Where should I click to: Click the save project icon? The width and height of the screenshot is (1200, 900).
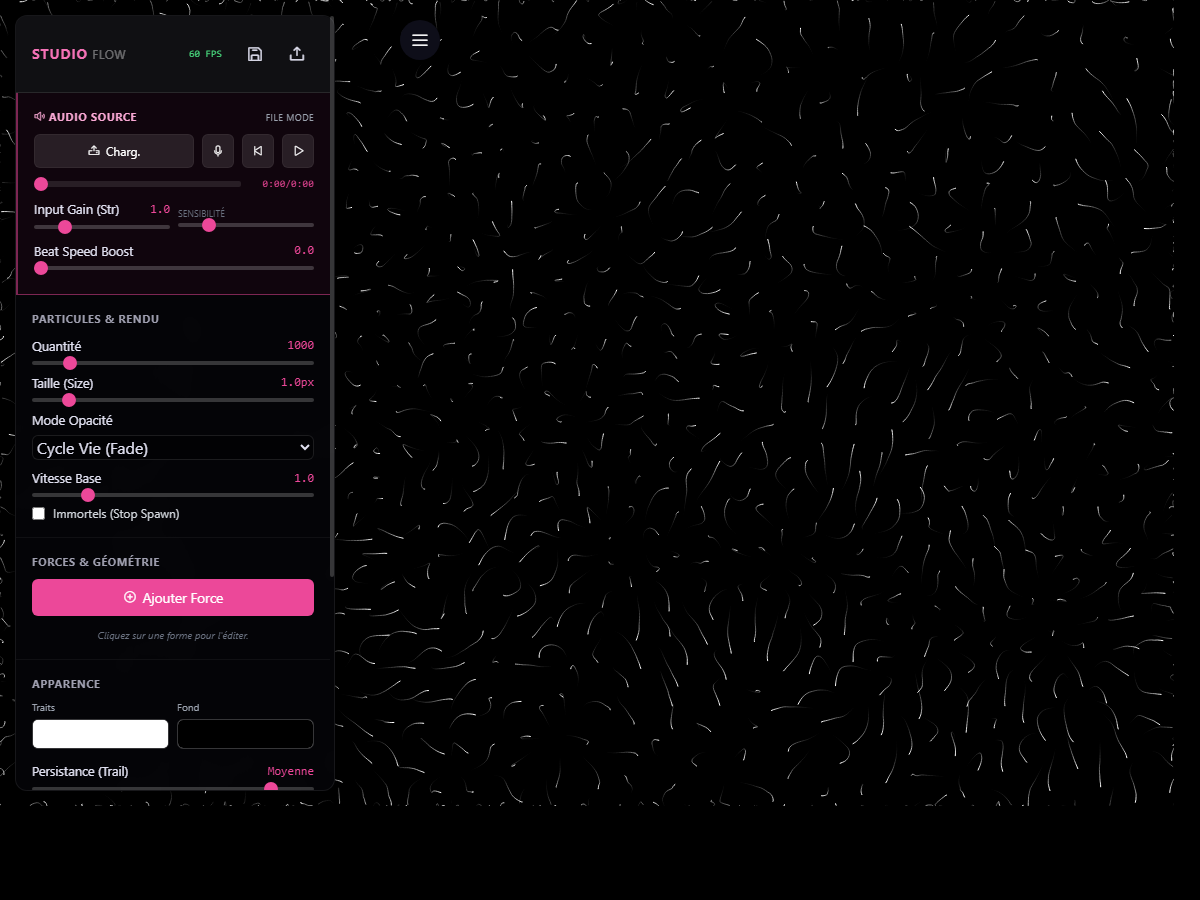pos(255,53)
